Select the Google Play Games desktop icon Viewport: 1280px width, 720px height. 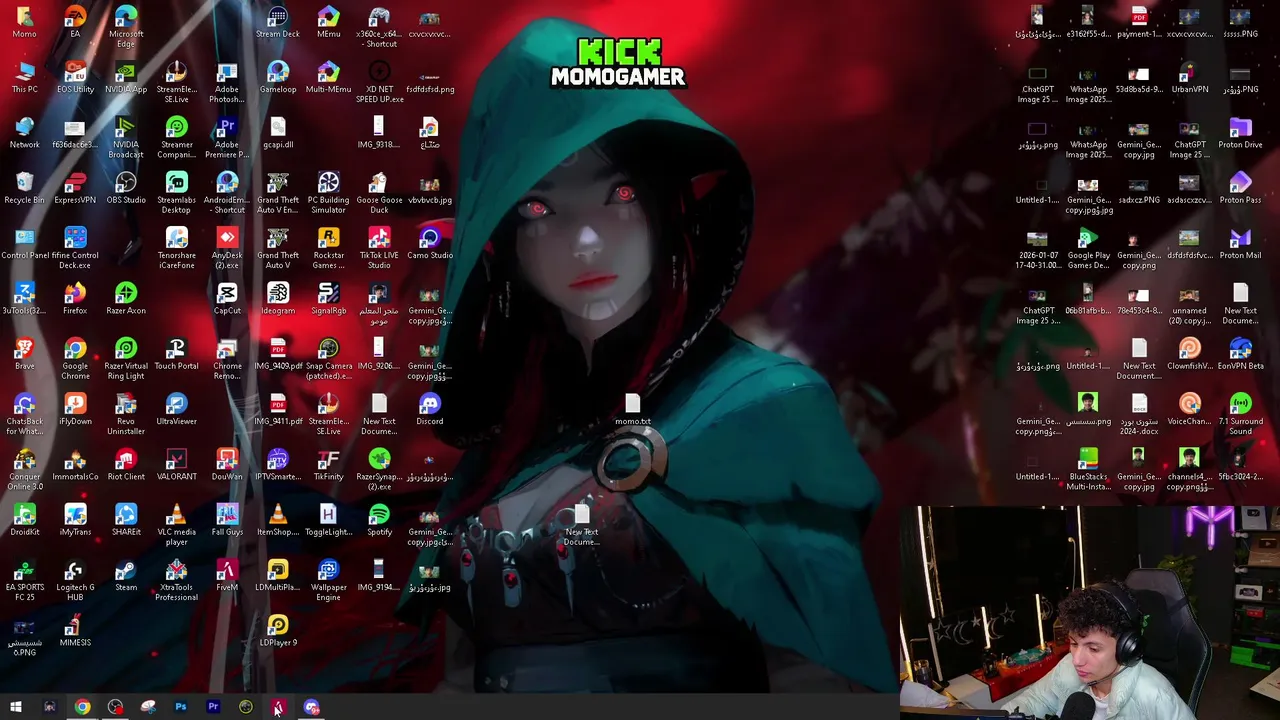tap(1088, 248)
